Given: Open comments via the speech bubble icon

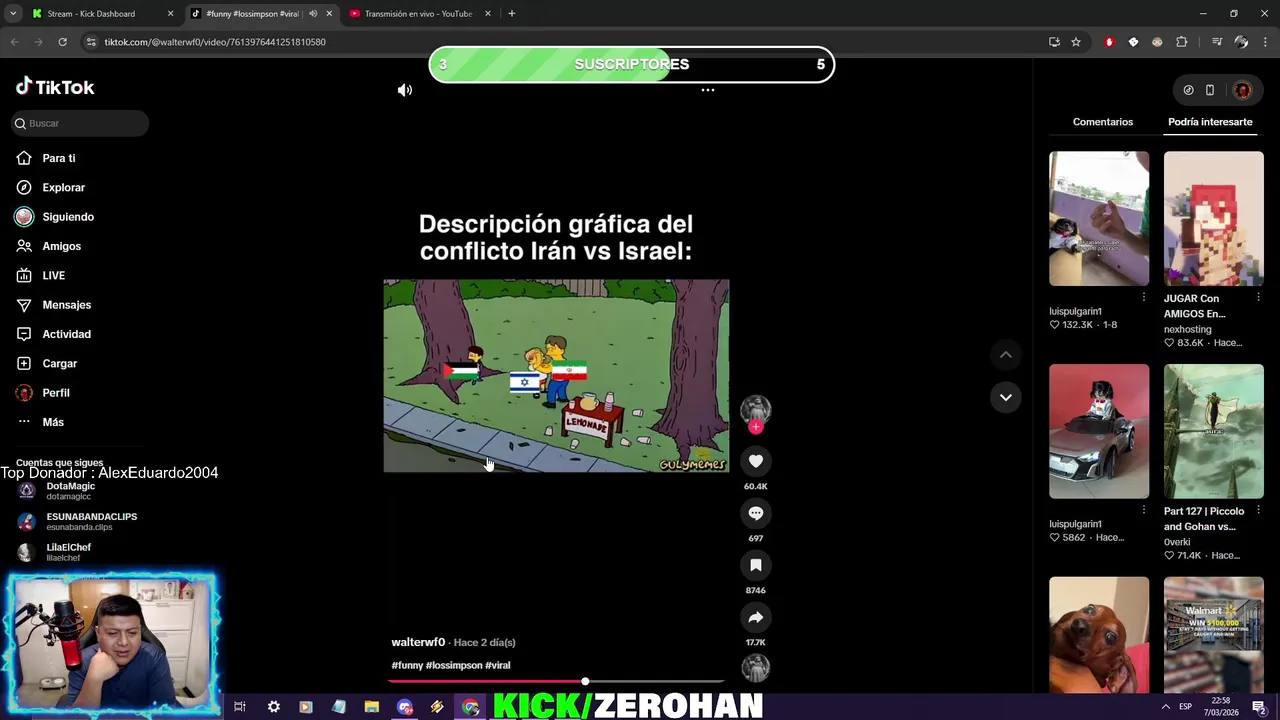Looking at the screenshot, I should [x=756, y=513].
